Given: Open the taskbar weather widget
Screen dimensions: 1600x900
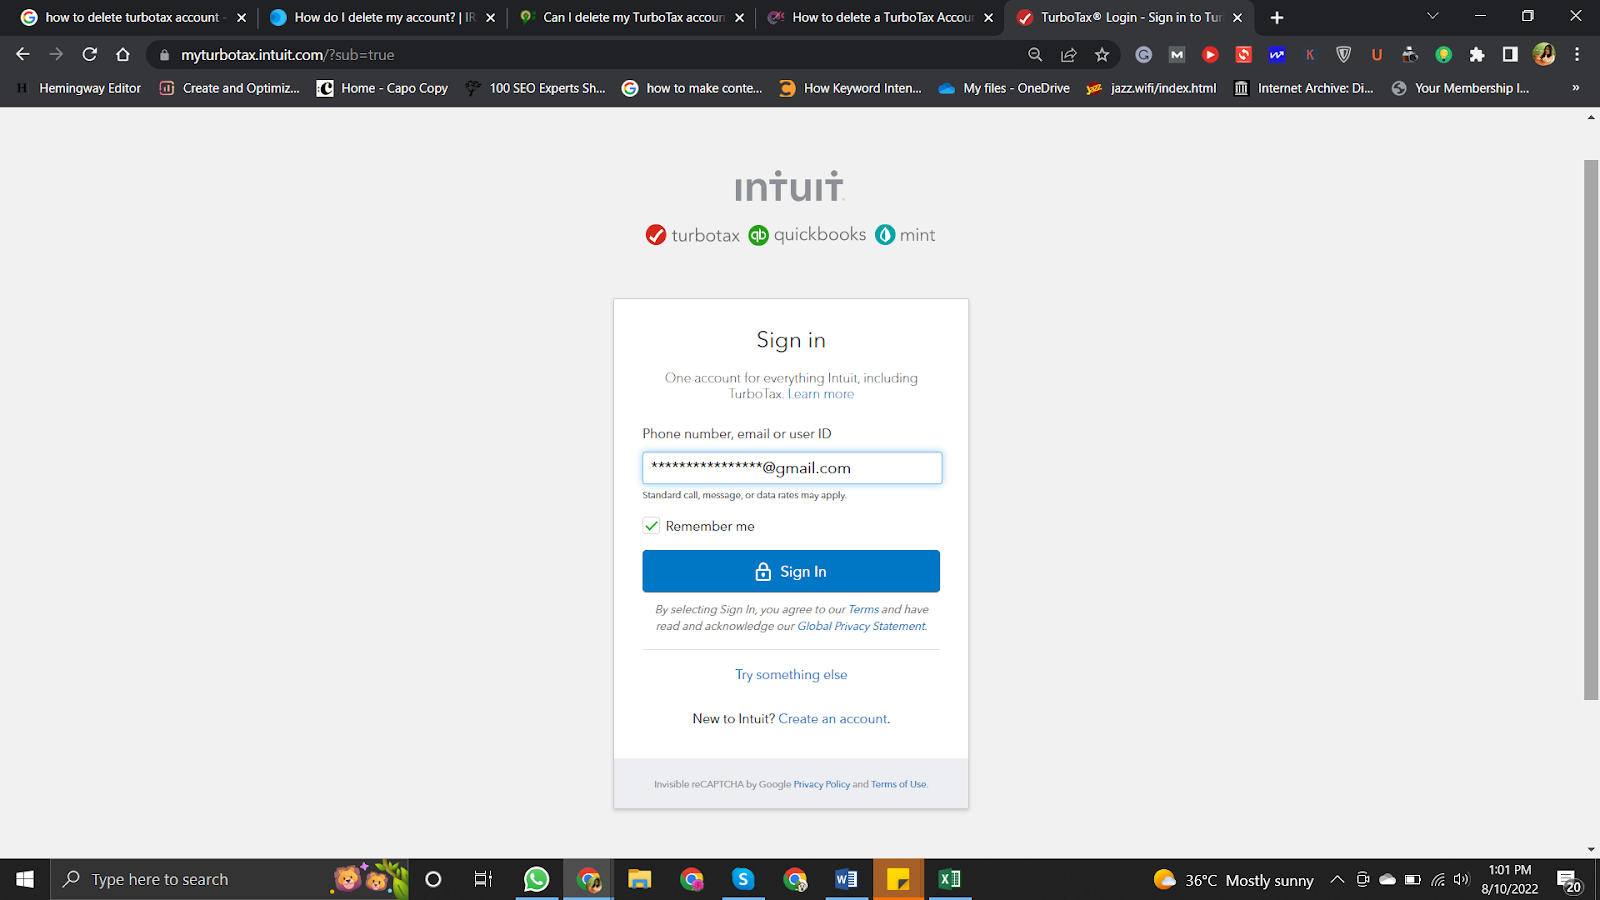Looking at the screenshot, I should pyautogui.click(x=1233, y=880).
